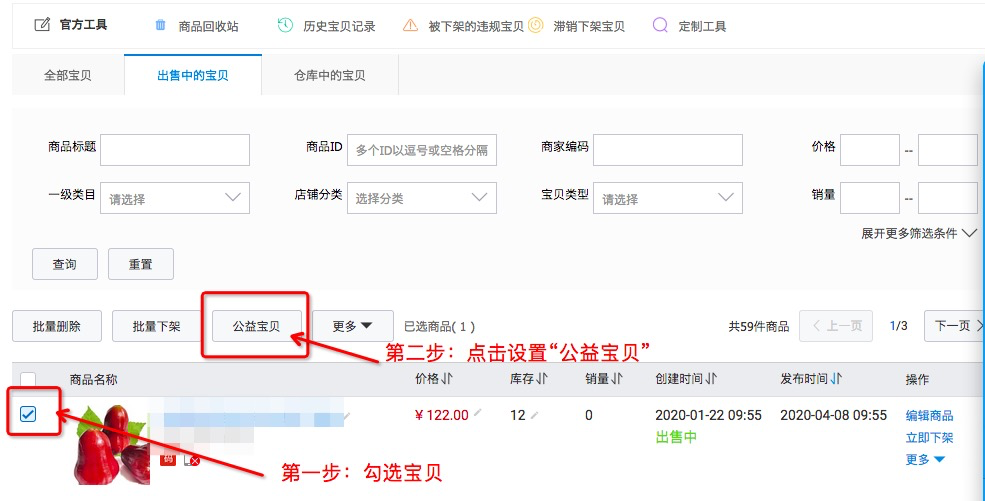Sort by 销量 column sort icon
985x501 pixels.
click(618, 379)
